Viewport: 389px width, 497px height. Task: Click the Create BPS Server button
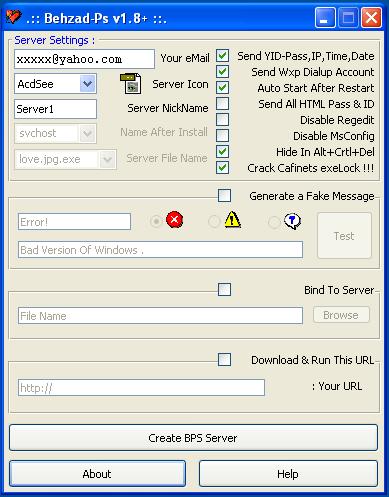click(193, 438)
